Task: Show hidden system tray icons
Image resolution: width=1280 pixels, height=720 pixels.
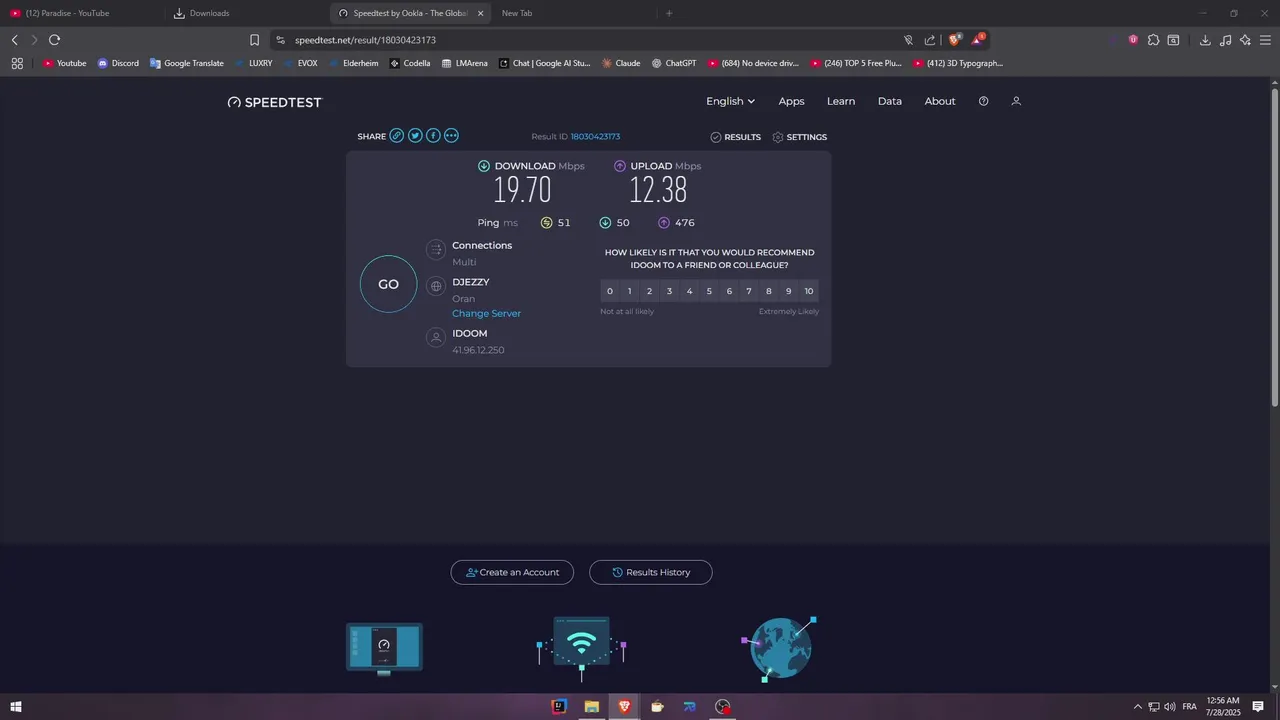Action: pyautogui.click(x=1137, y=707)
